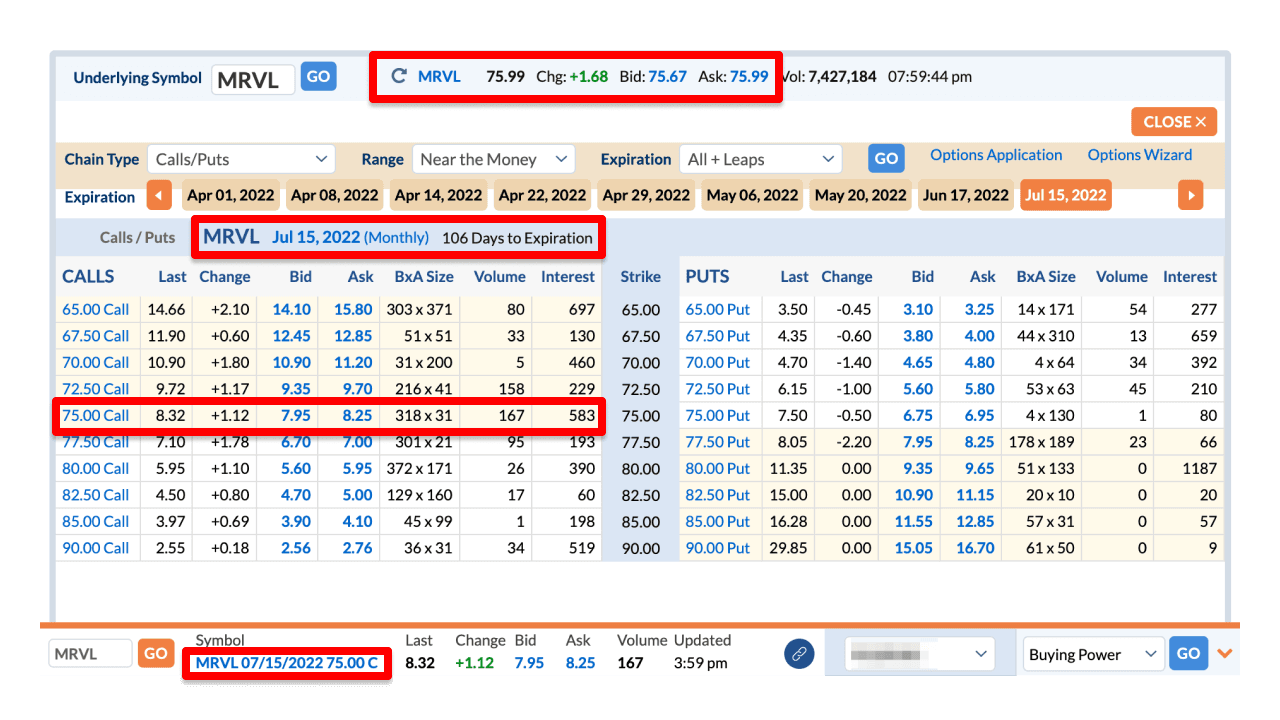This screenshot has height=720, width=1280.
Task: Select the May 06, 2022 expiration tab
Action: 752,195
